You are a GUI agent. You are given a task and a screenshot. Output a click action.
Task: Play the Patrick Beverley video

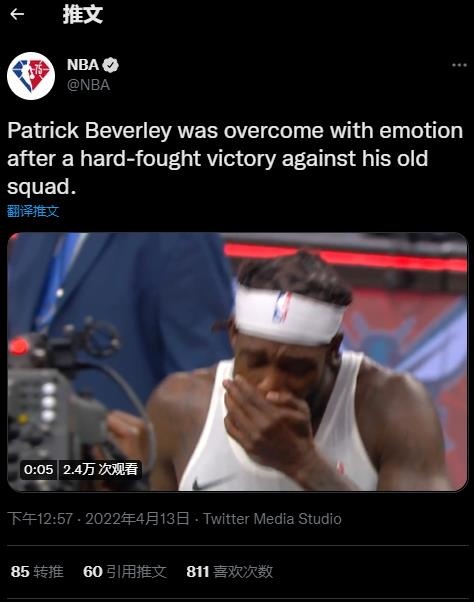coord(238,362)
